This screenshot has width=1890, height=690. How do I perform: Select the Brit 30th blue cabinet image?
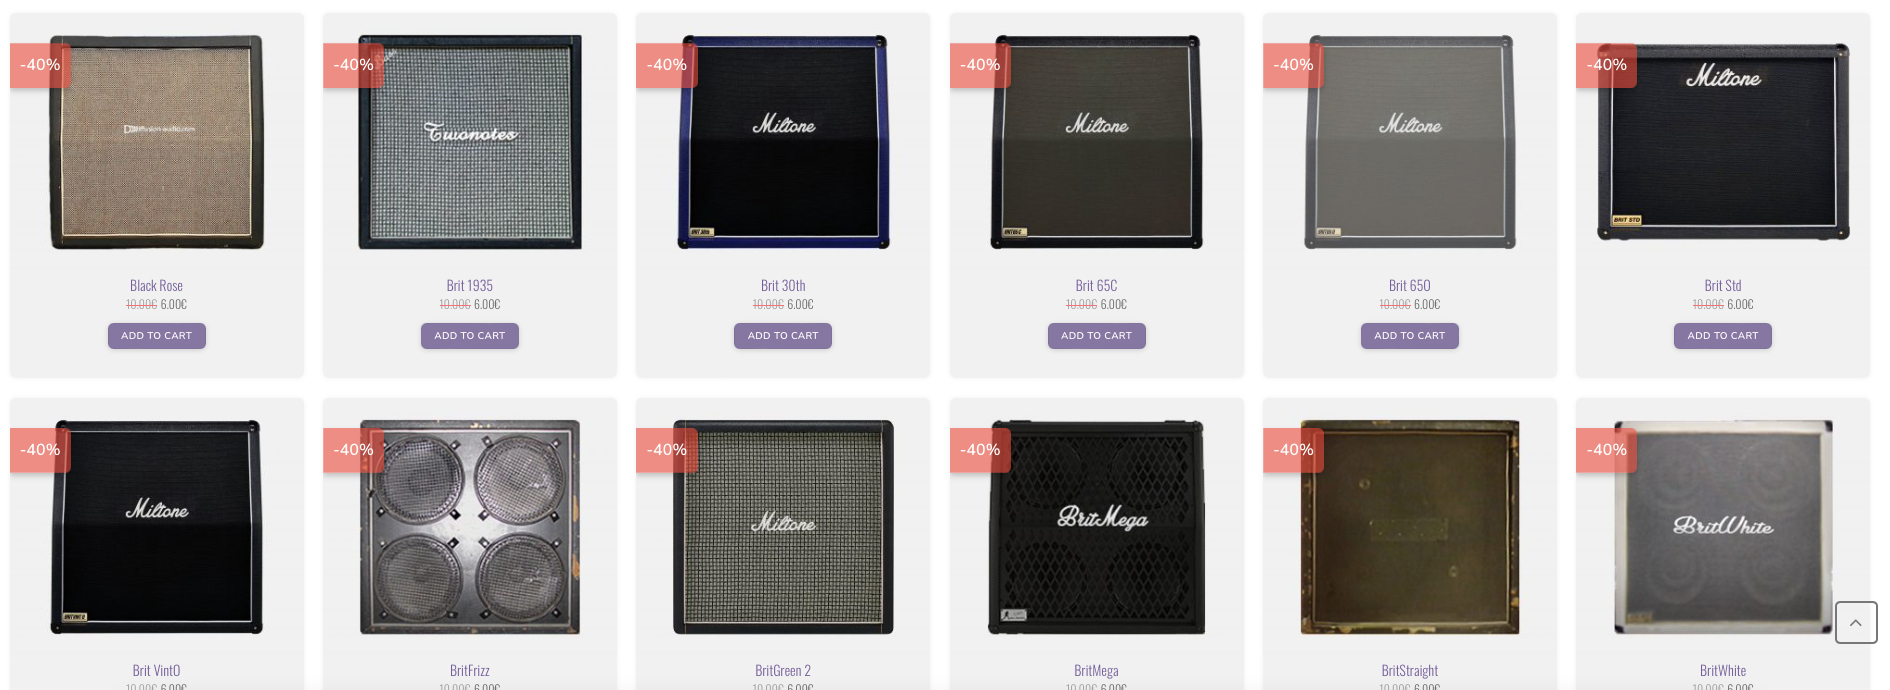click(x=783, y=142)
